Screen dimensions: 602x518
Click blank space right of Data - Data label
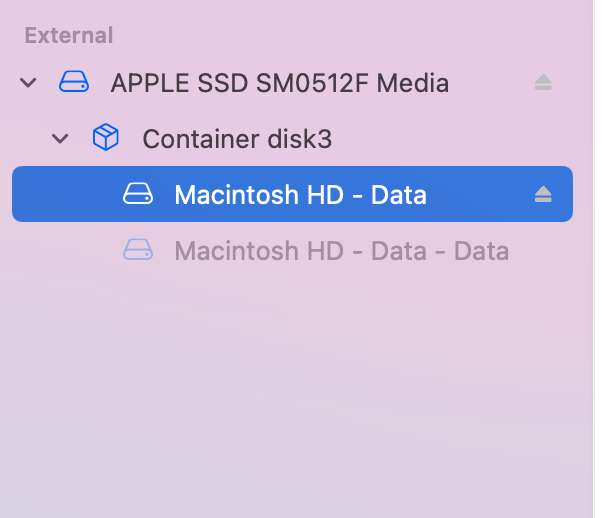541,250
